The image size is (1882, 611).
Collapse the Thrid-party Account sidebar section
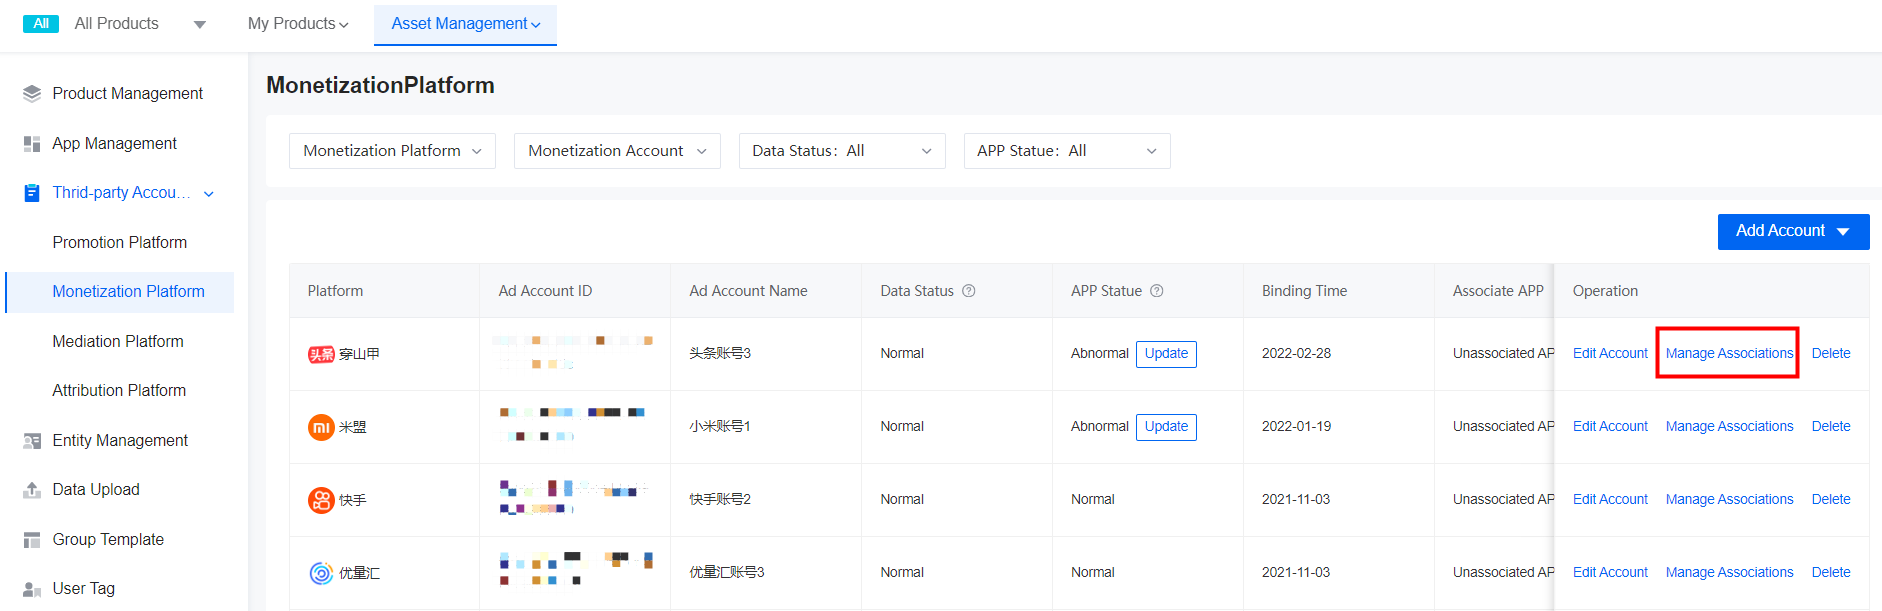(209, 193)
